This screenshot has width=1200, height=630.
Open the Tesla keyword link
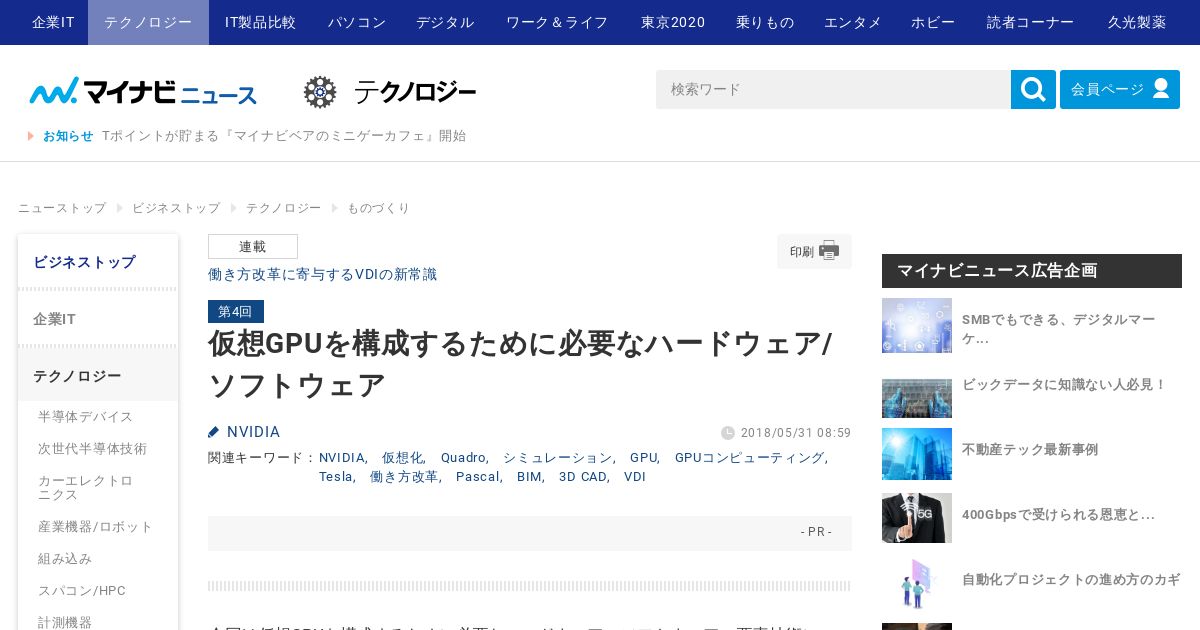[x=336, y=477]
